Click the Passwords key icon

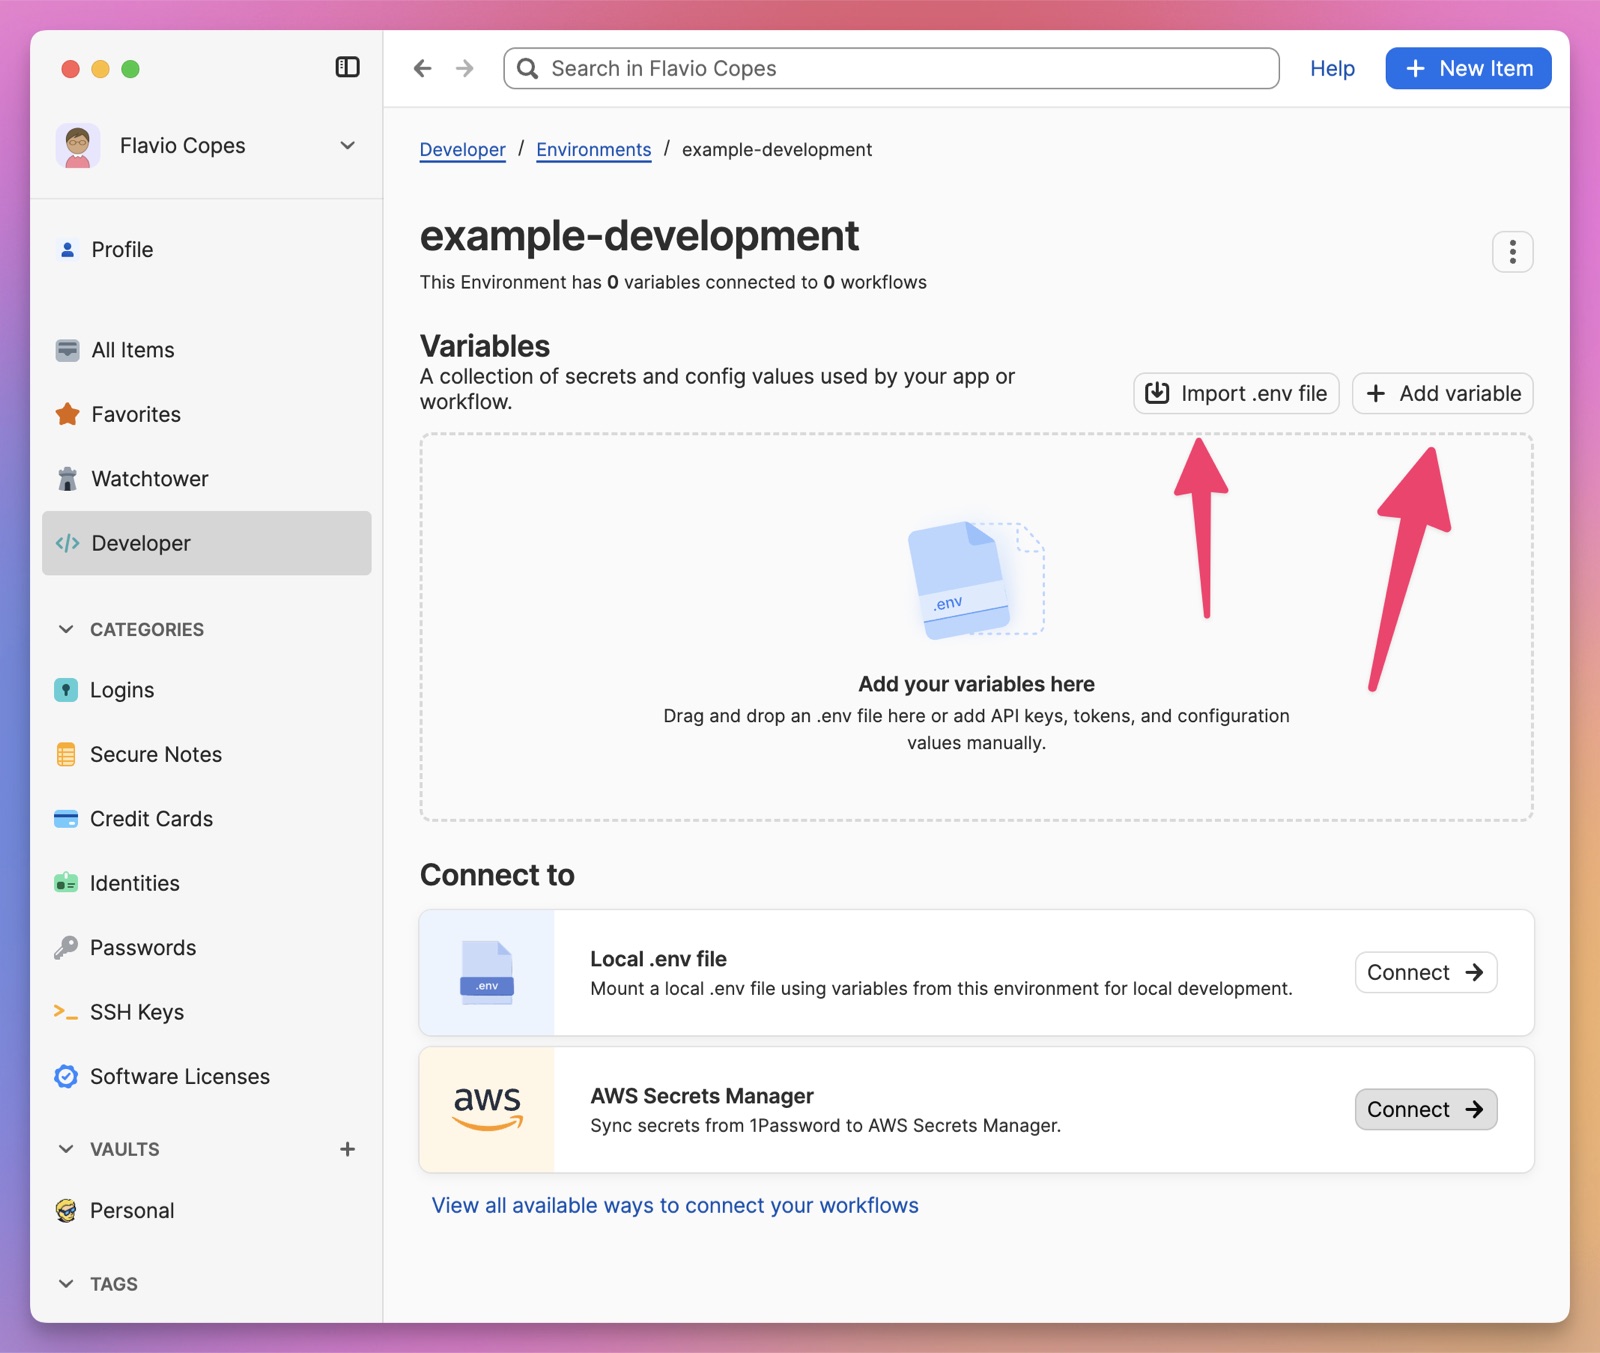66,947
